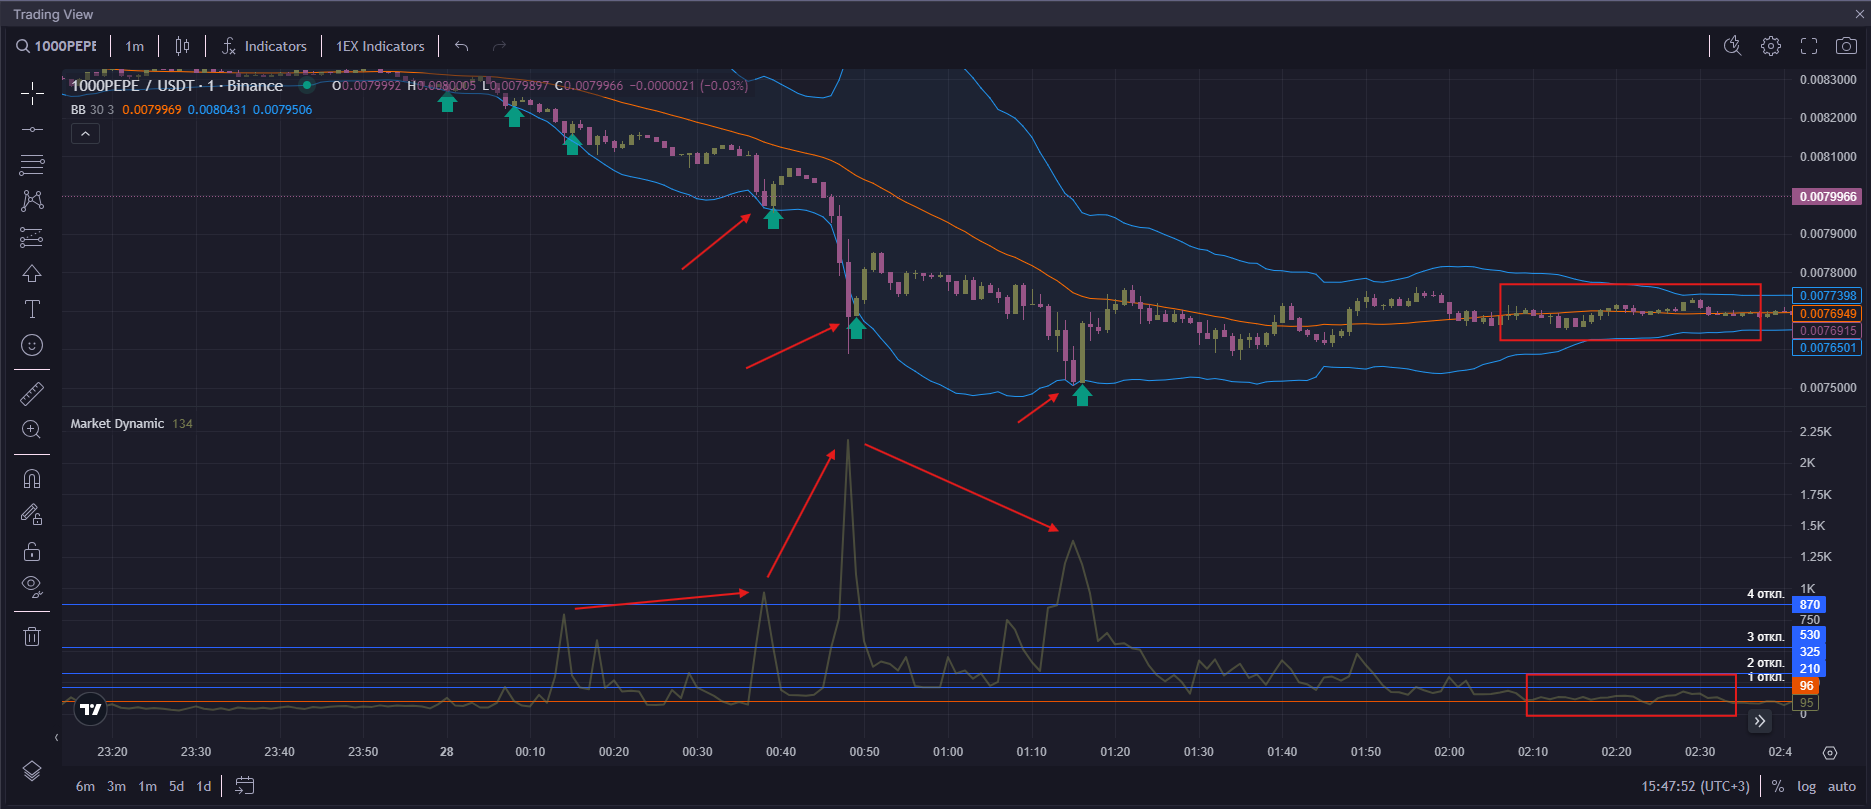This screenshot has width=1871, height=809.
Task: Open the candlestick chart type menu
Action: pos(182,46)
